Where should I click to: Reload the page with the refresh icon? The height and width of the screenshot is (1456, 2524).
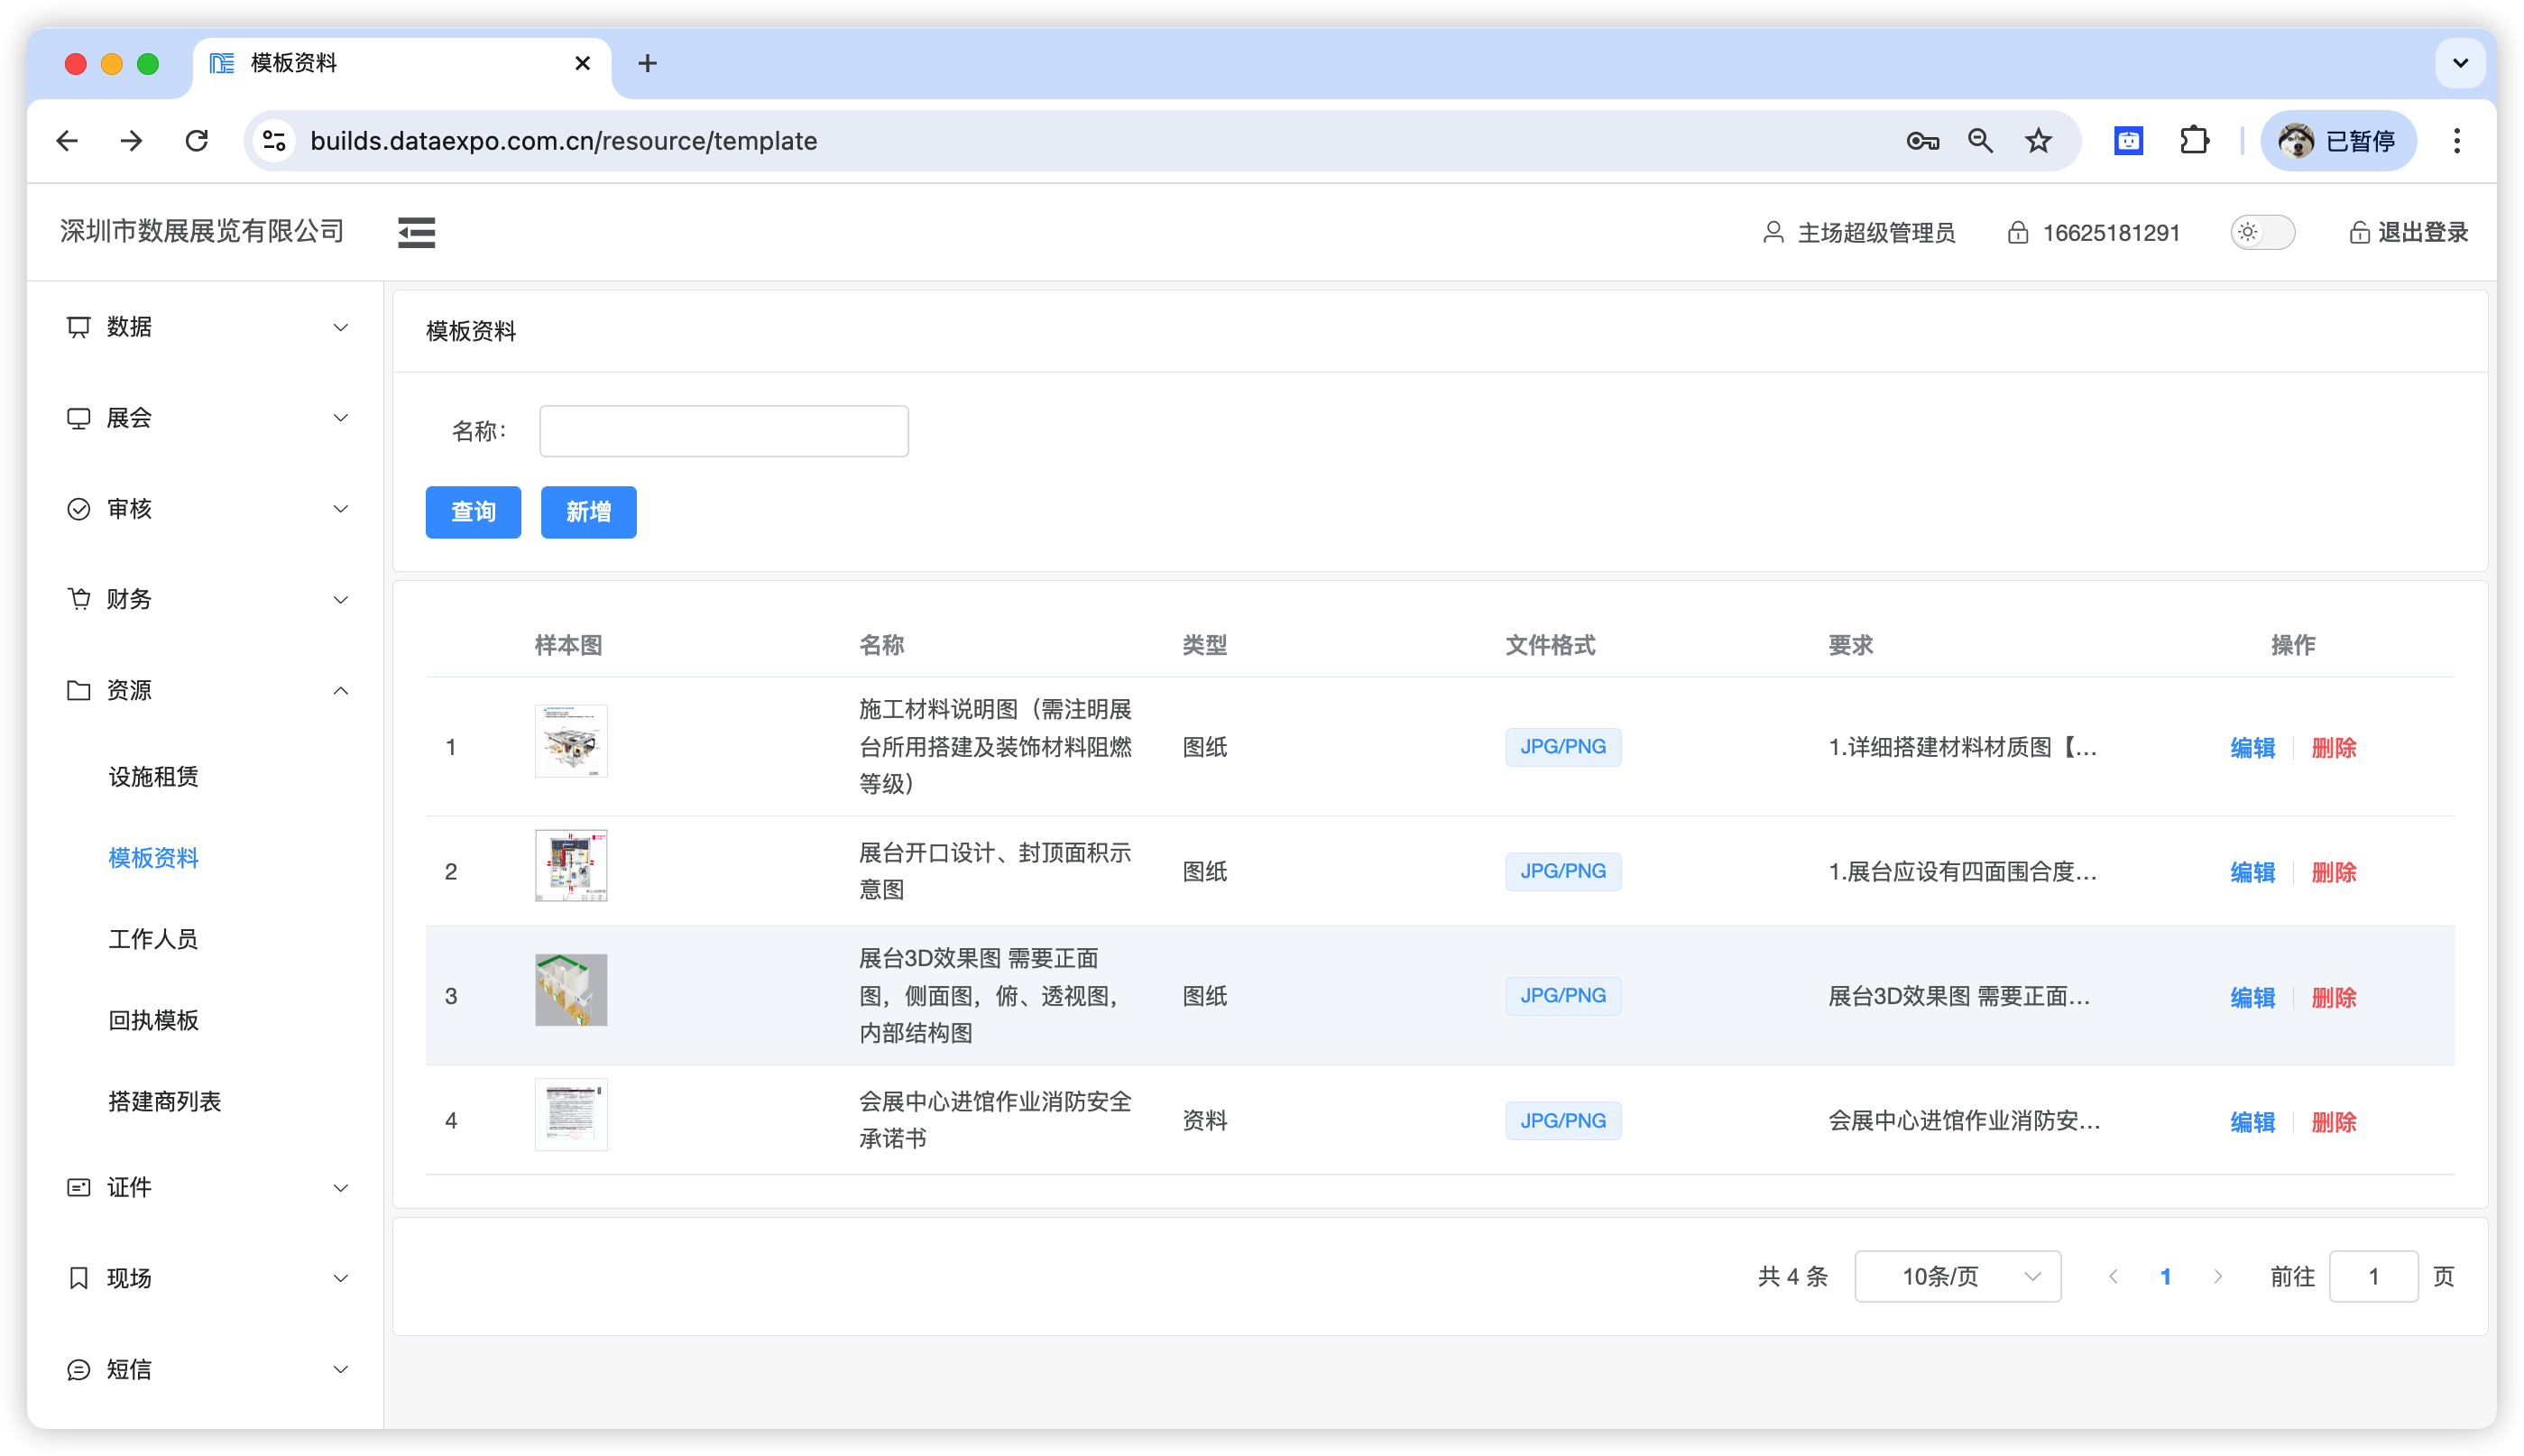(197, 141)
